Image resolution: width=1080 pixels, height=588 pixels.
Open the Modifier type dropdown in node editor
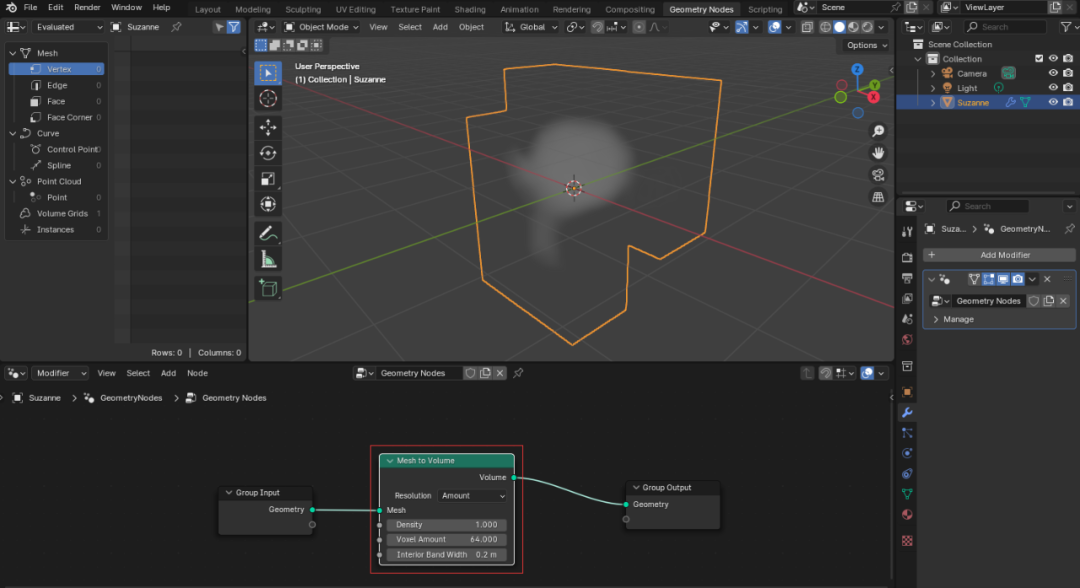point(61,373)
